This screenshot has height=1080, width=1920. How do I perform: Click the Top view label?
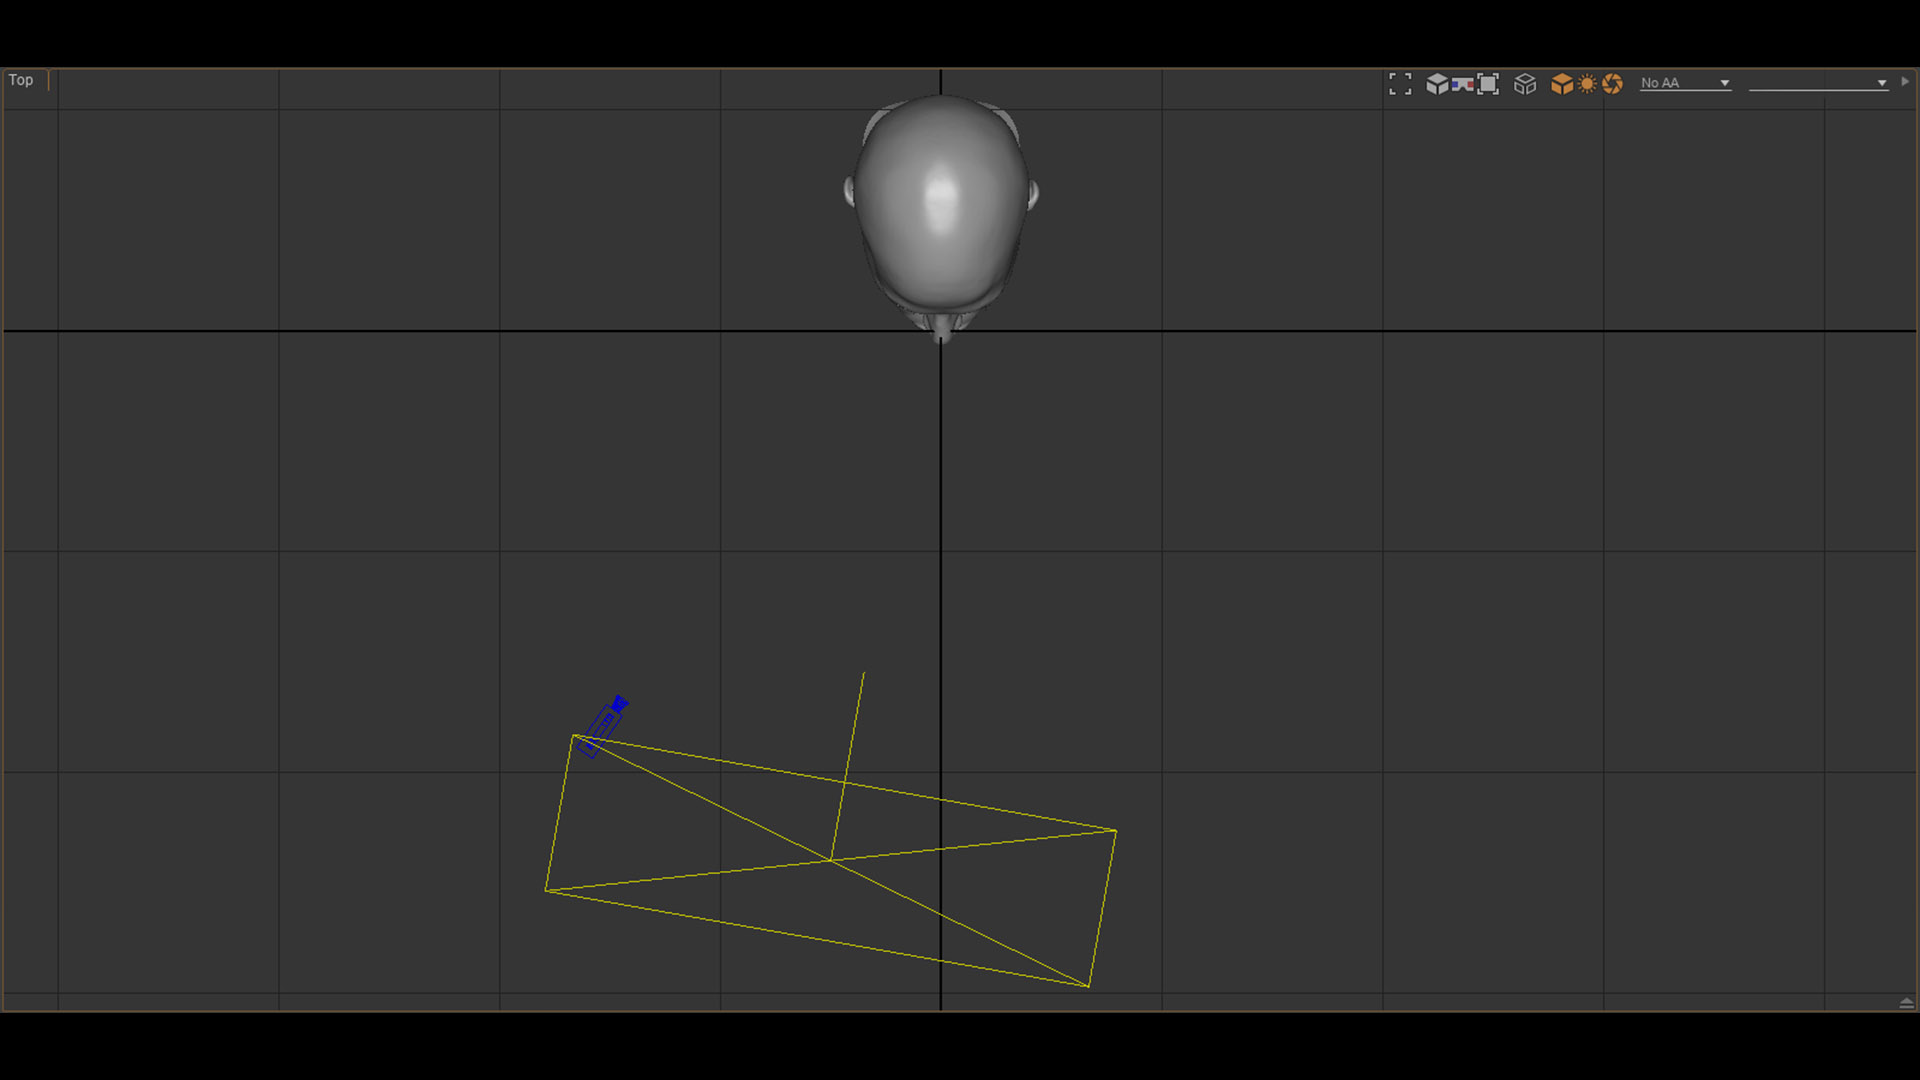[x=21, y=80]
